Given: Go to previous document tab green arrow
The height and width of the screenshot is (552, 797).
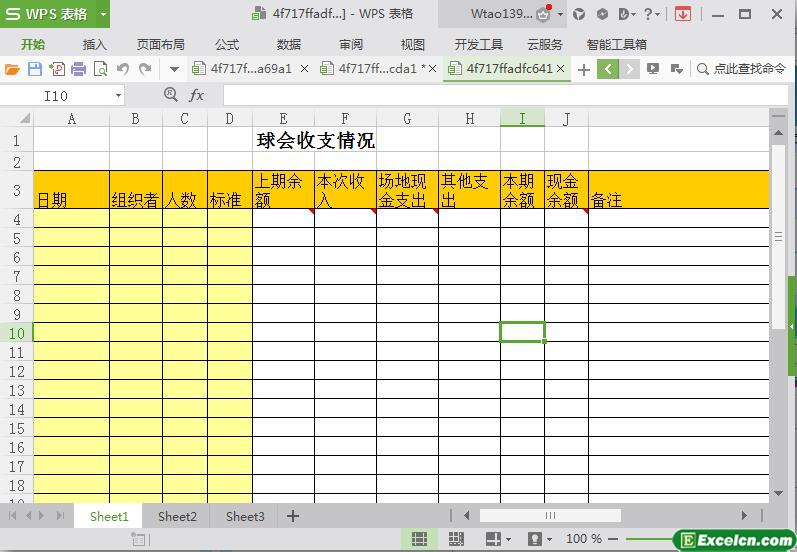Looking at the screenshot, I should pos(608,69).
